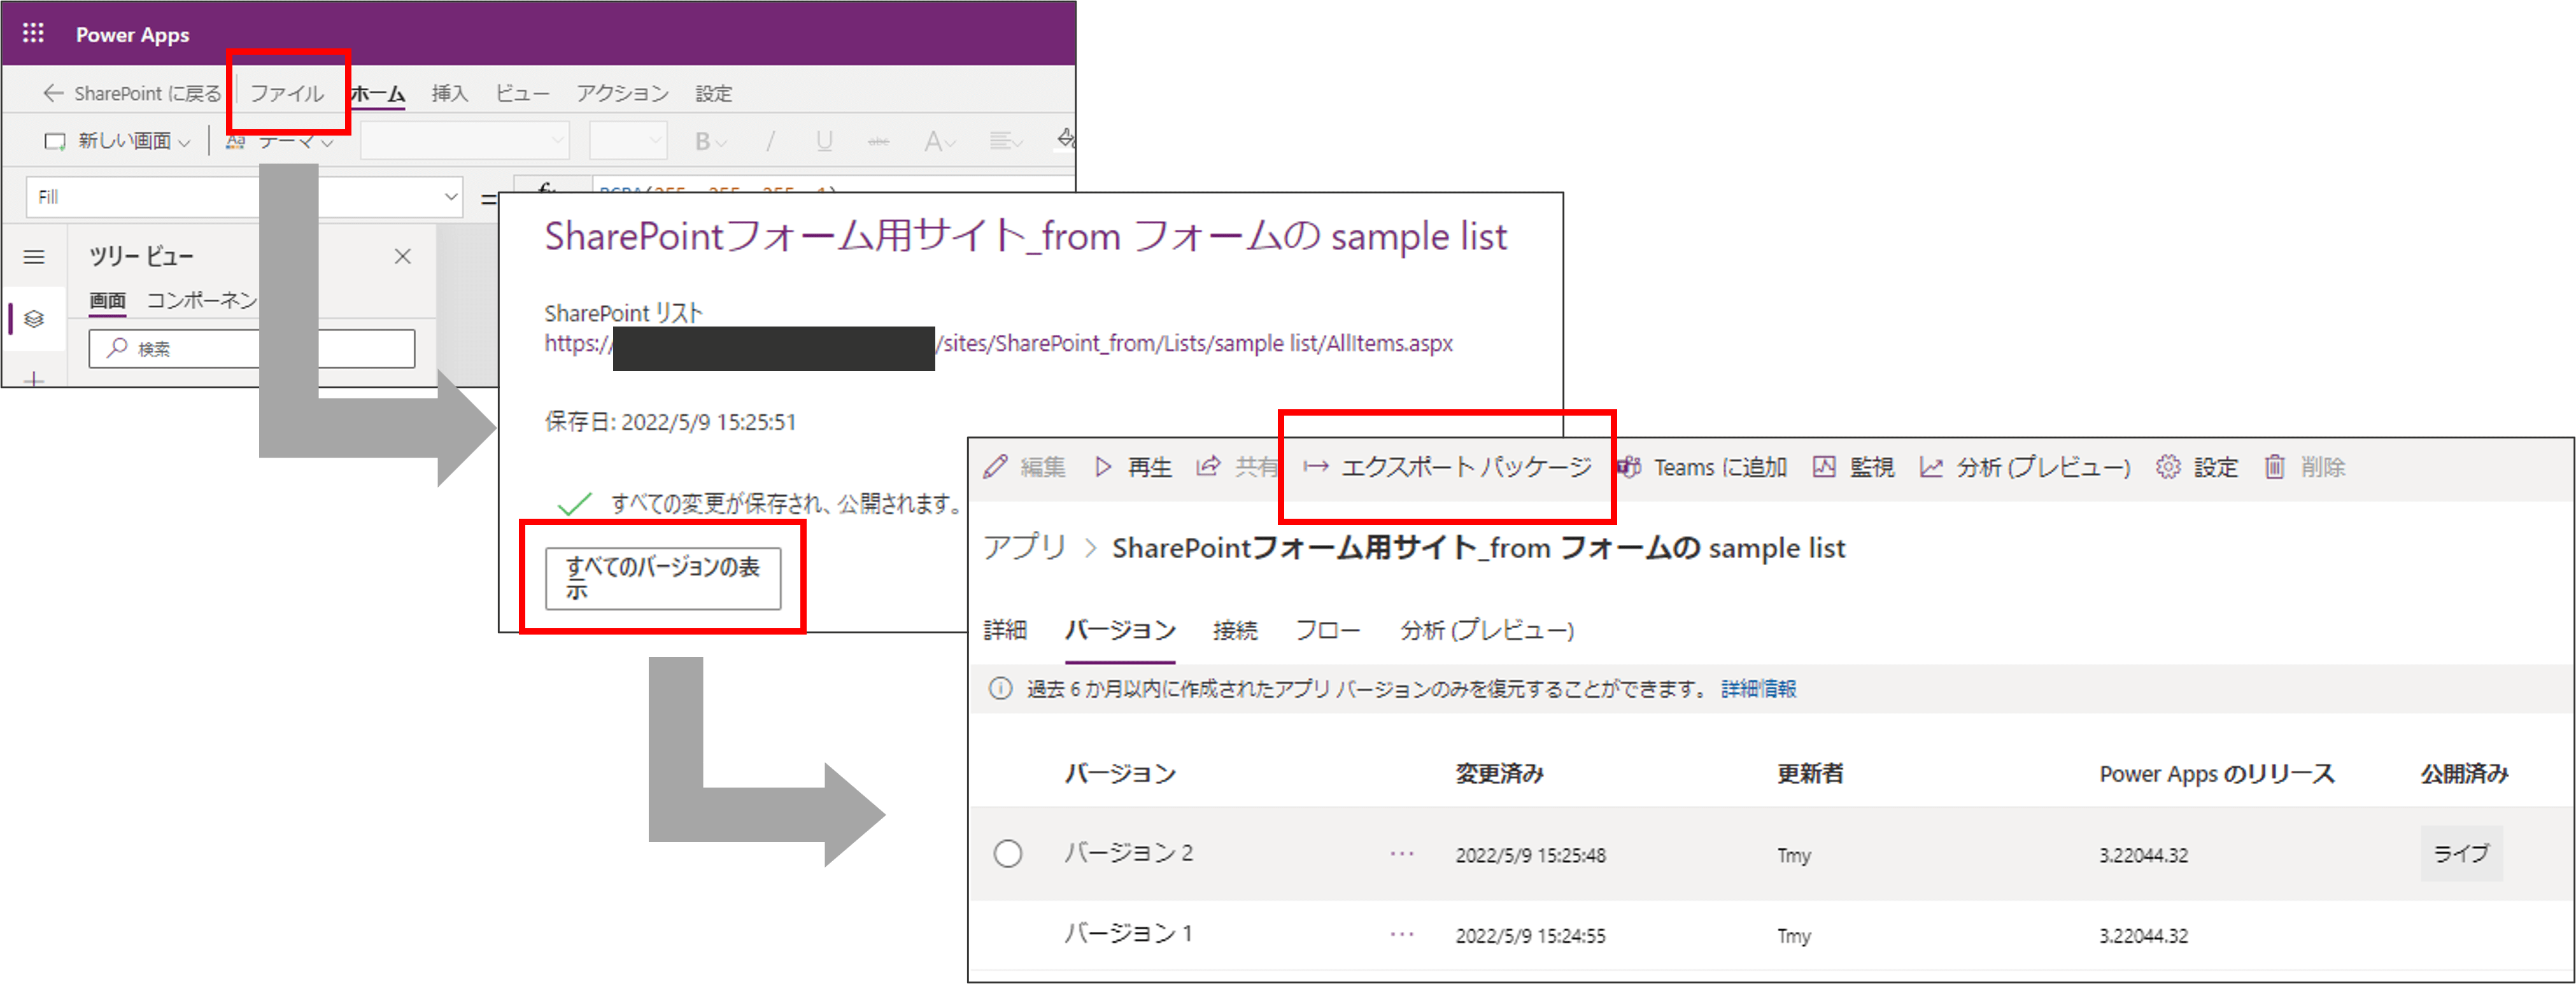Toggle the hamburger navigation menu
The height and width of the screenshot is (984, 2576).
tap(34, 257)
